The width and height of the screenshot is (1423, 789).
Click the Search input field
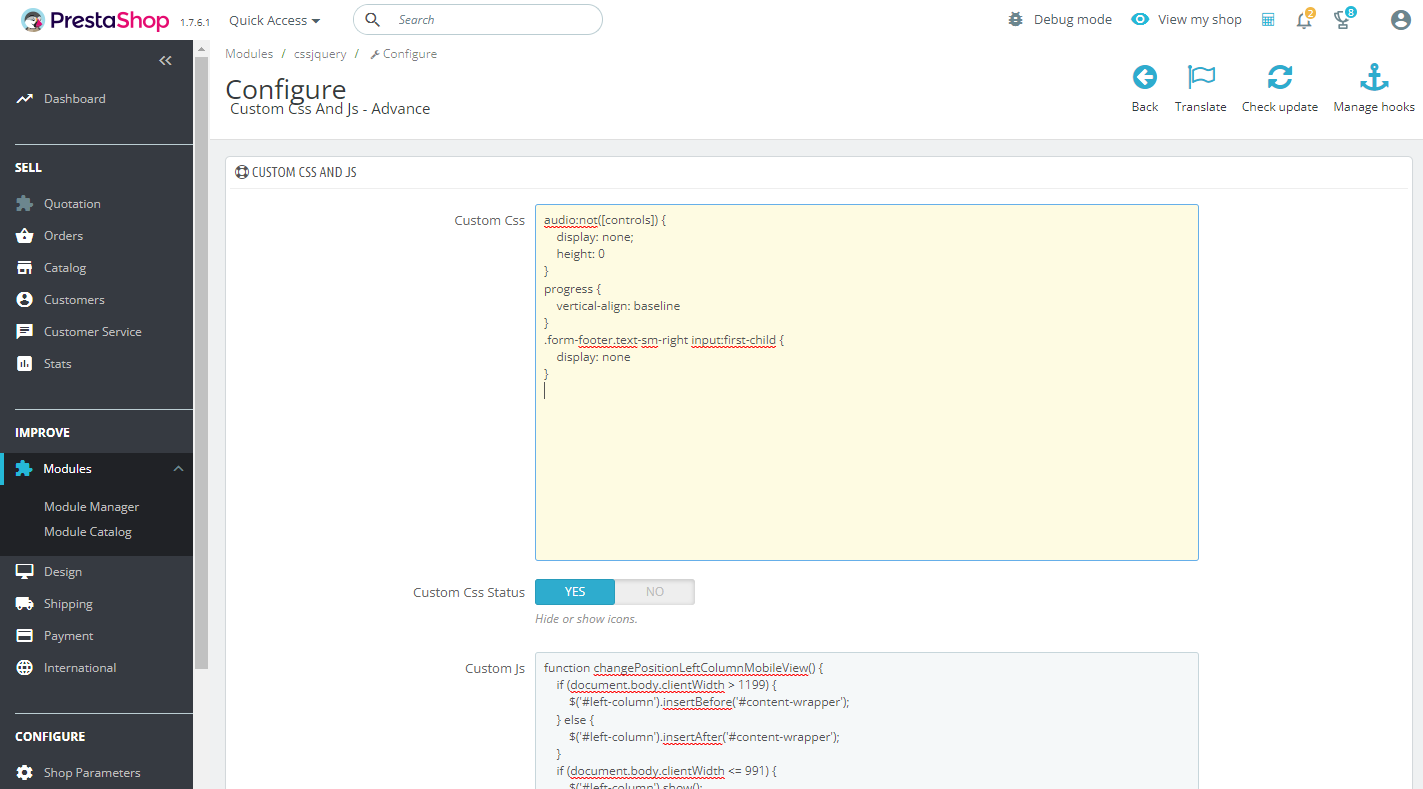click(x=478, y=20)
